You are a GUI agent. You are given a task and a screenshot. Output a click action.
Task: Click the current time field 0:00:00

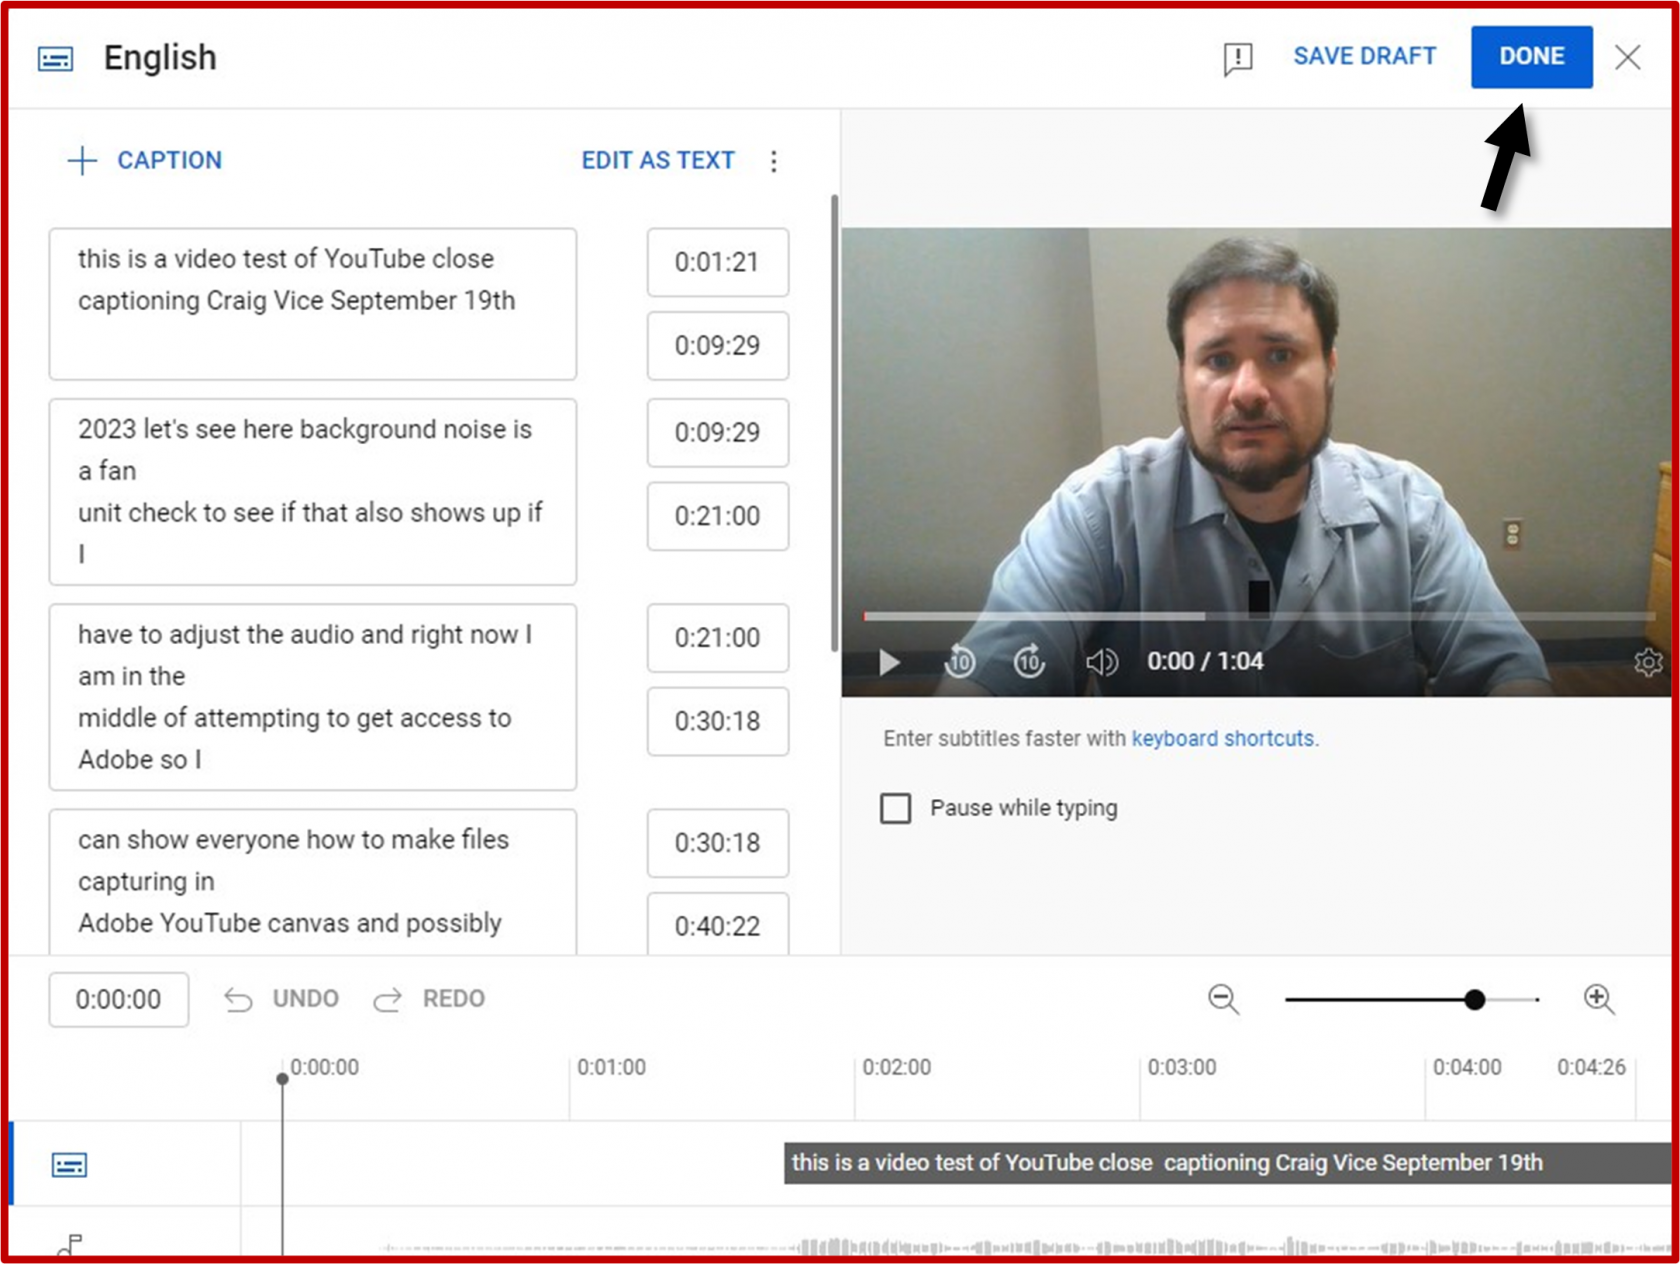pos(118,999)
